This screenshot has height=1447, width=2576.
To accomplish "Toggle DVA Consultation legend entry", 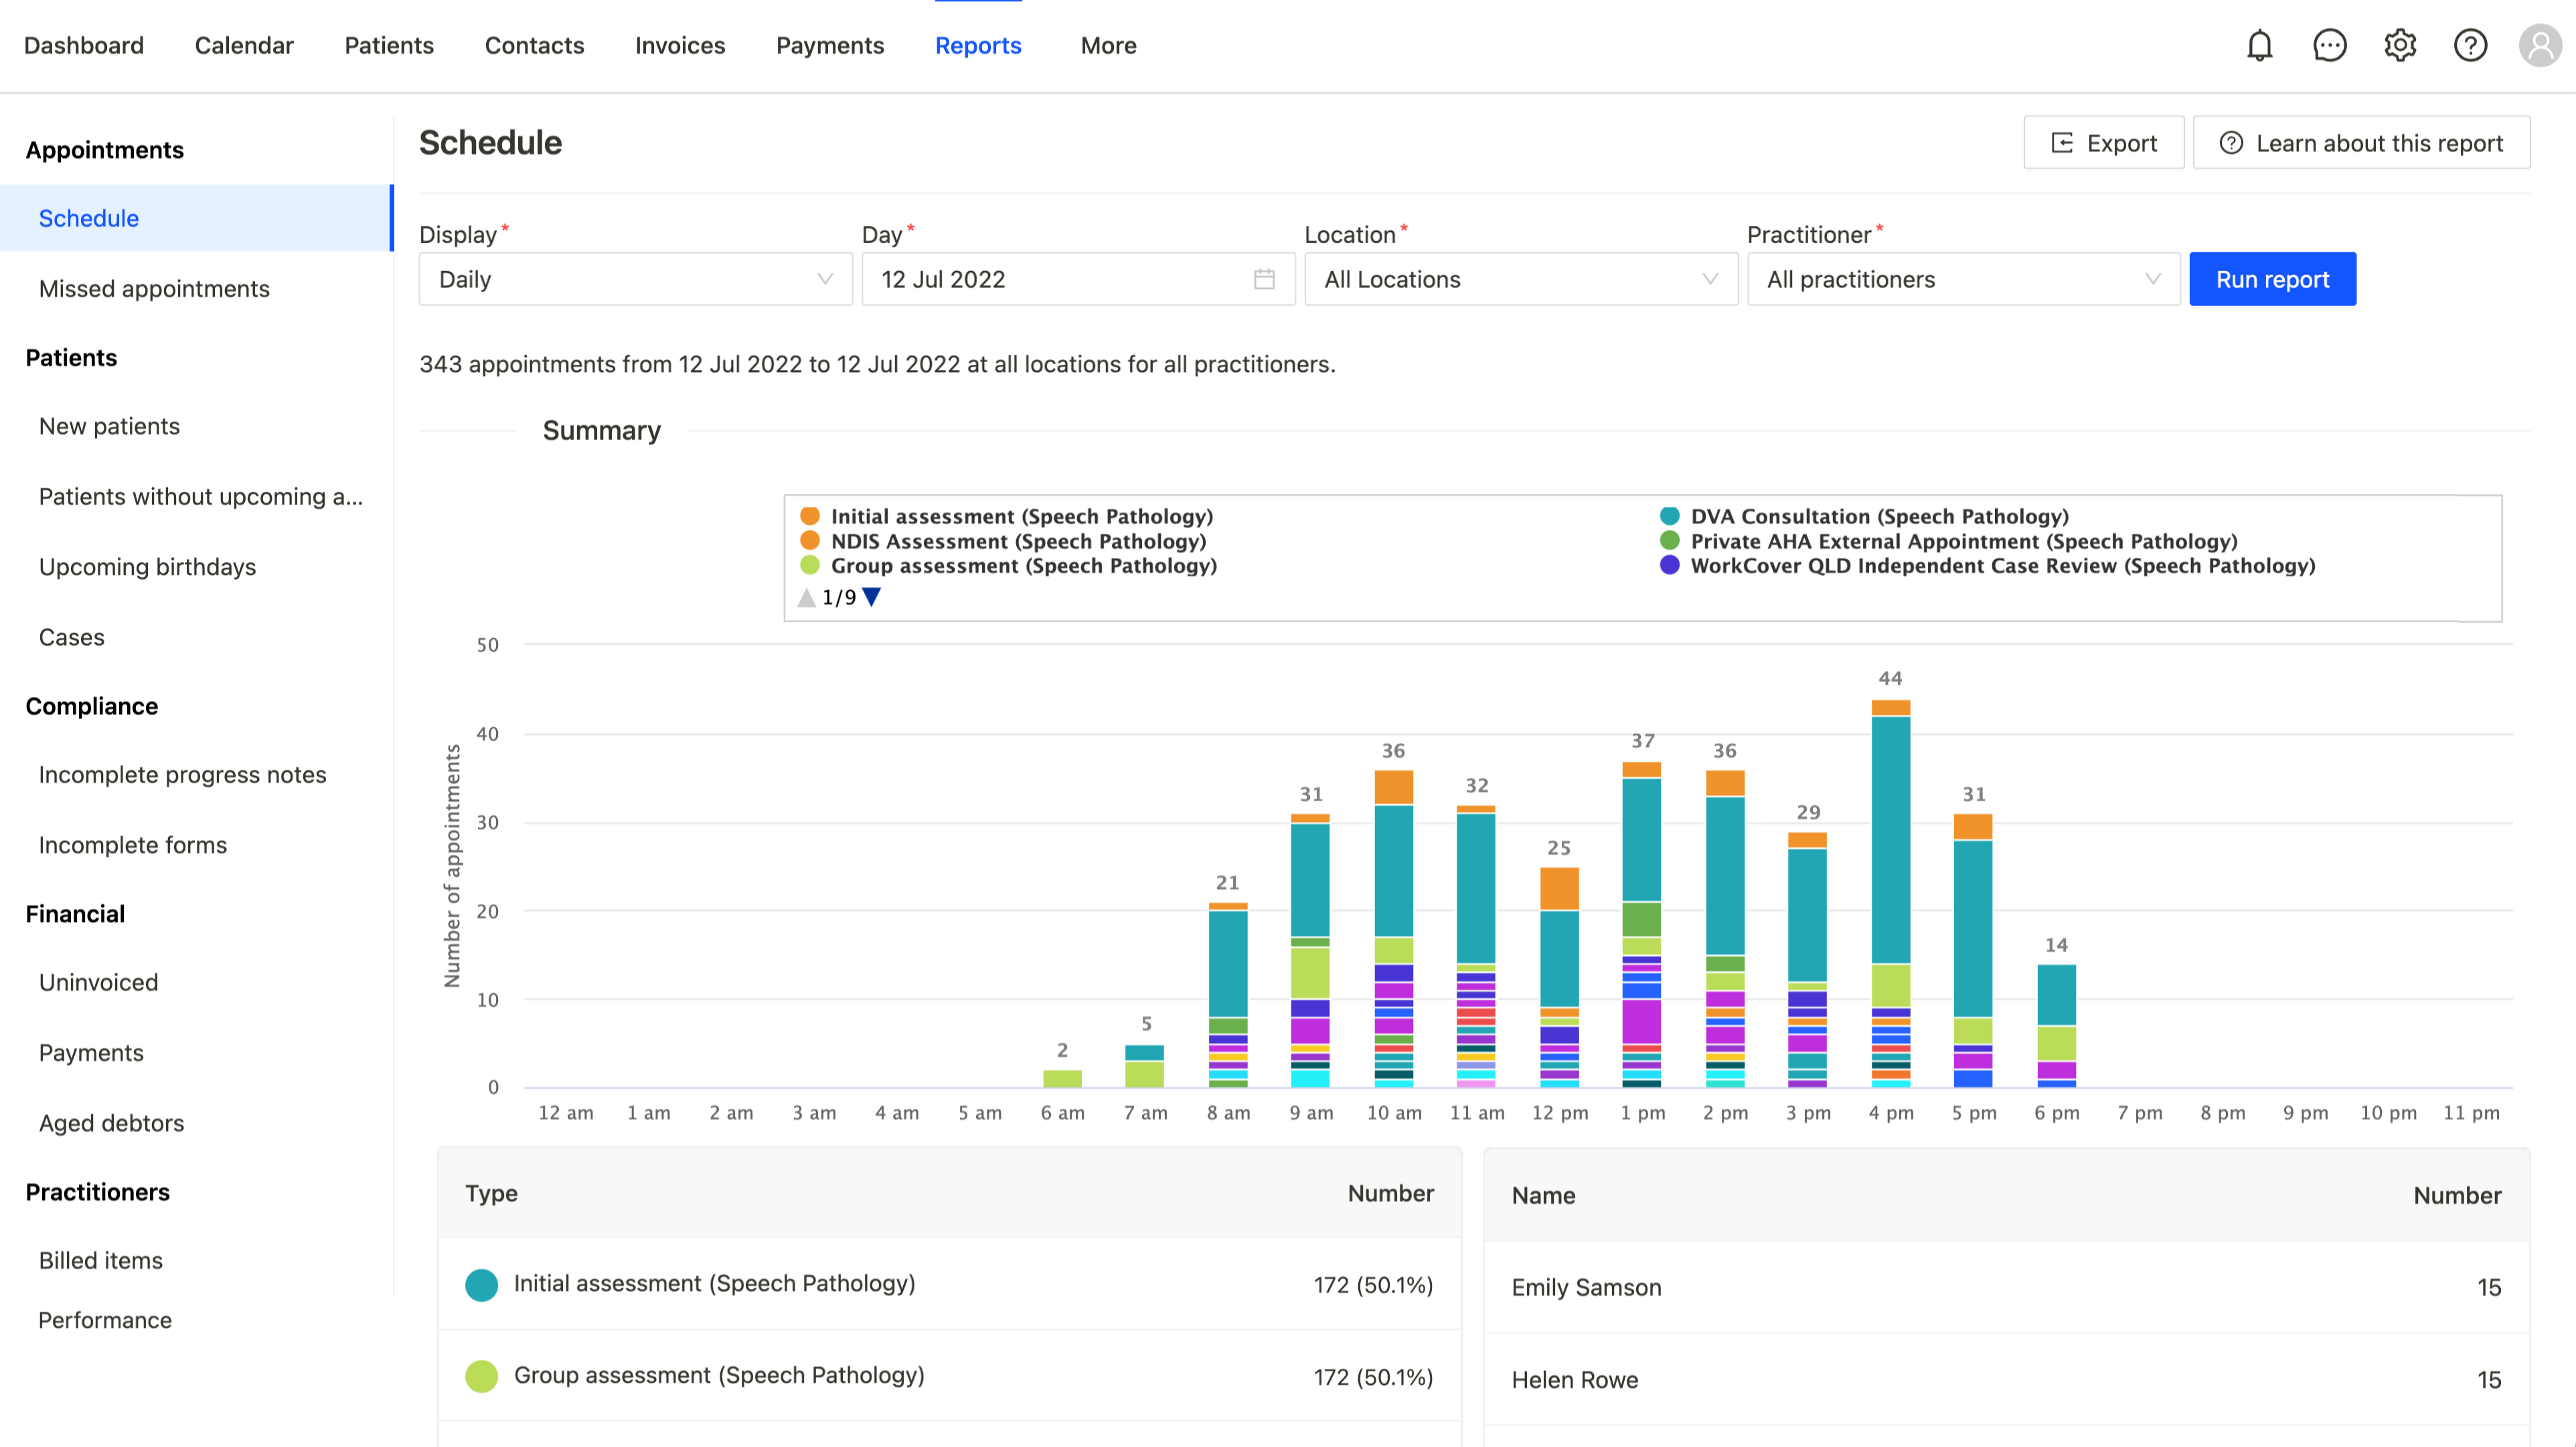I will [x=1865, y=516].
